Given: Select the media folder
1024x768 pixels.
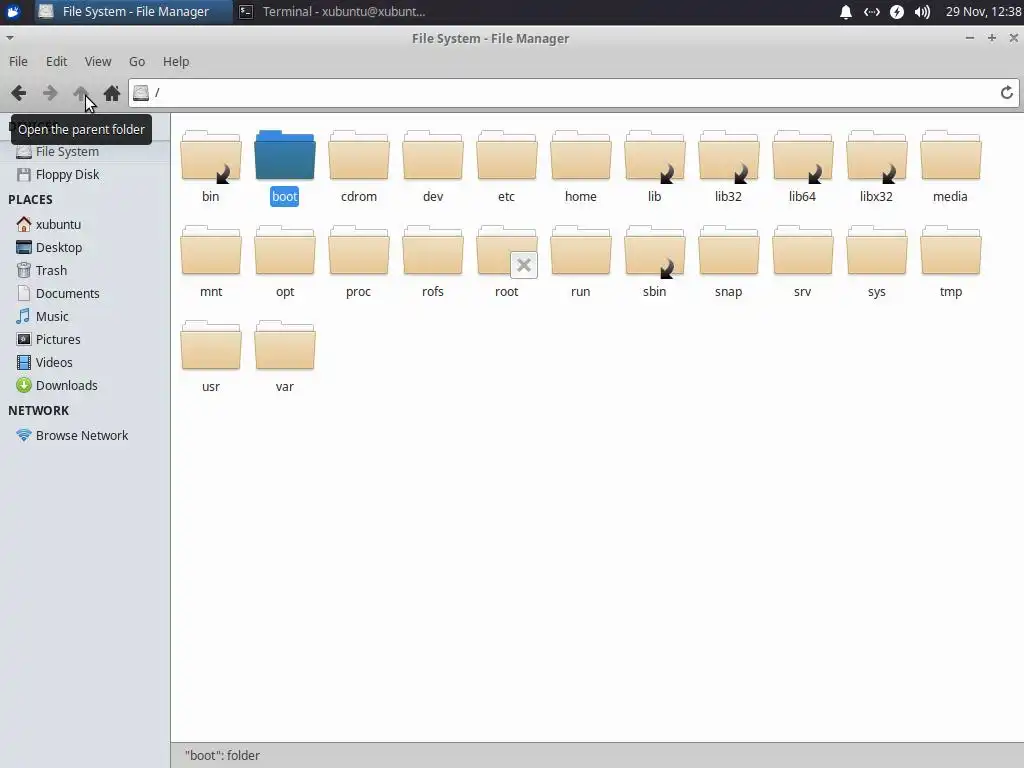Looking at the screenshot, I should (x=950, y=155).
